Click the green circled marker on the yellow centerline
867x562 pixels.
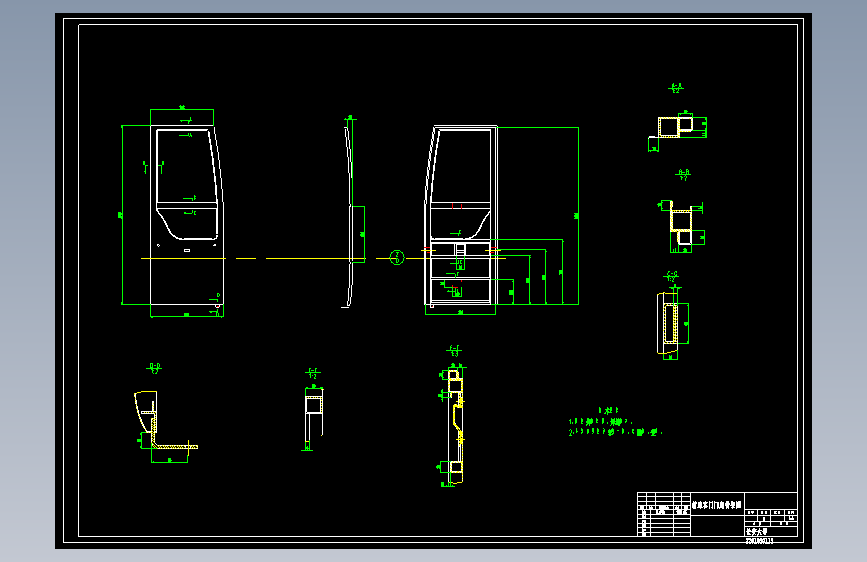(397, 257)
